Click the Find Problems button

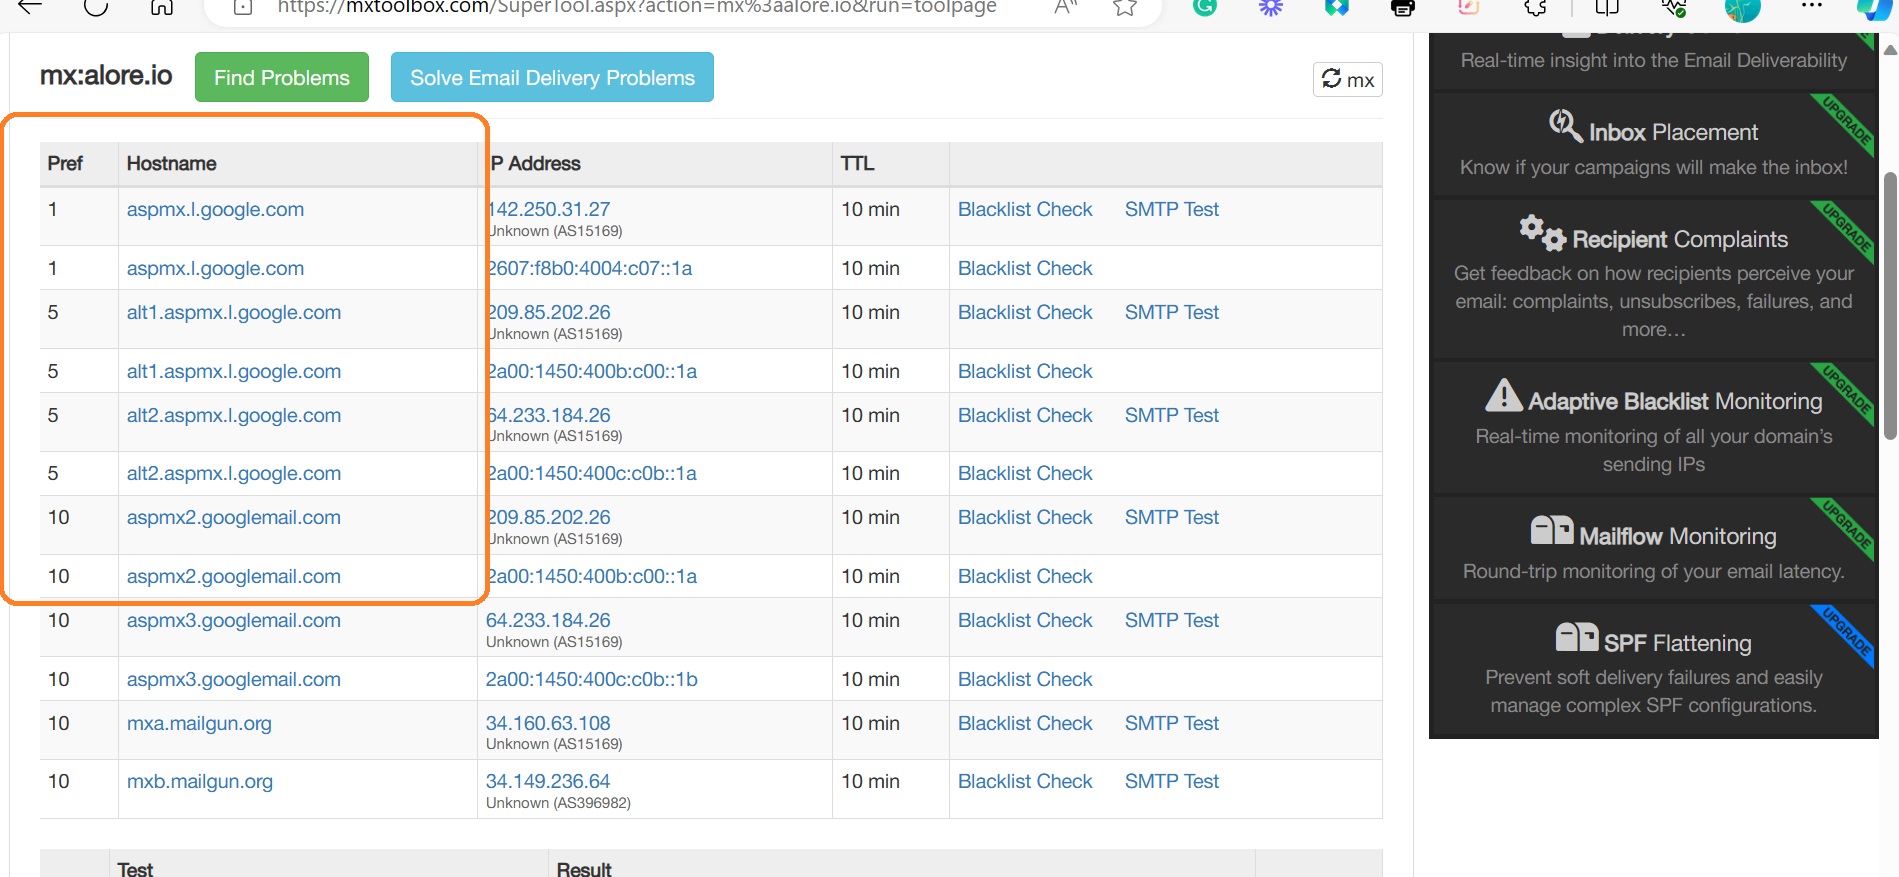click(x=282, y=77)
